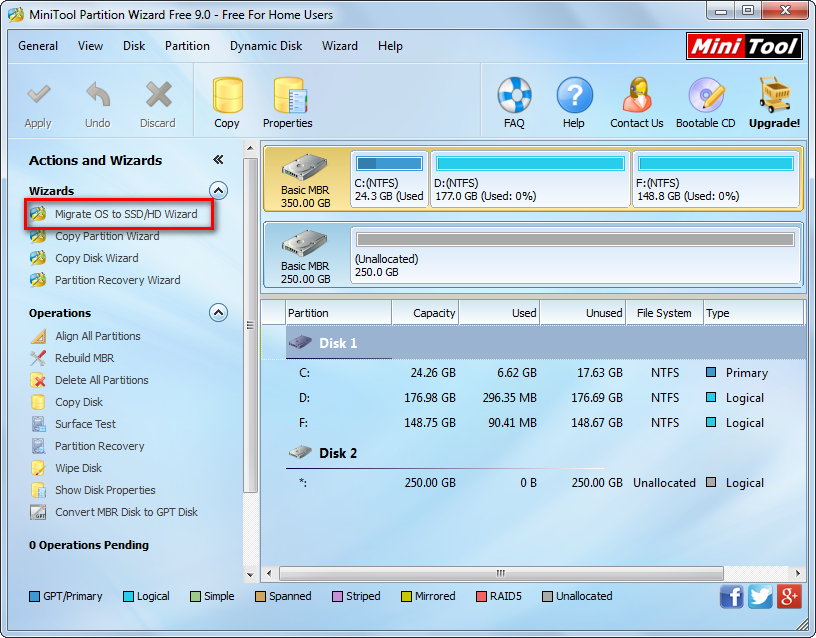Click the Apply checkmark icon
Image resolution: width=816 pixels, height=638 pixels.
pos(38,95)
